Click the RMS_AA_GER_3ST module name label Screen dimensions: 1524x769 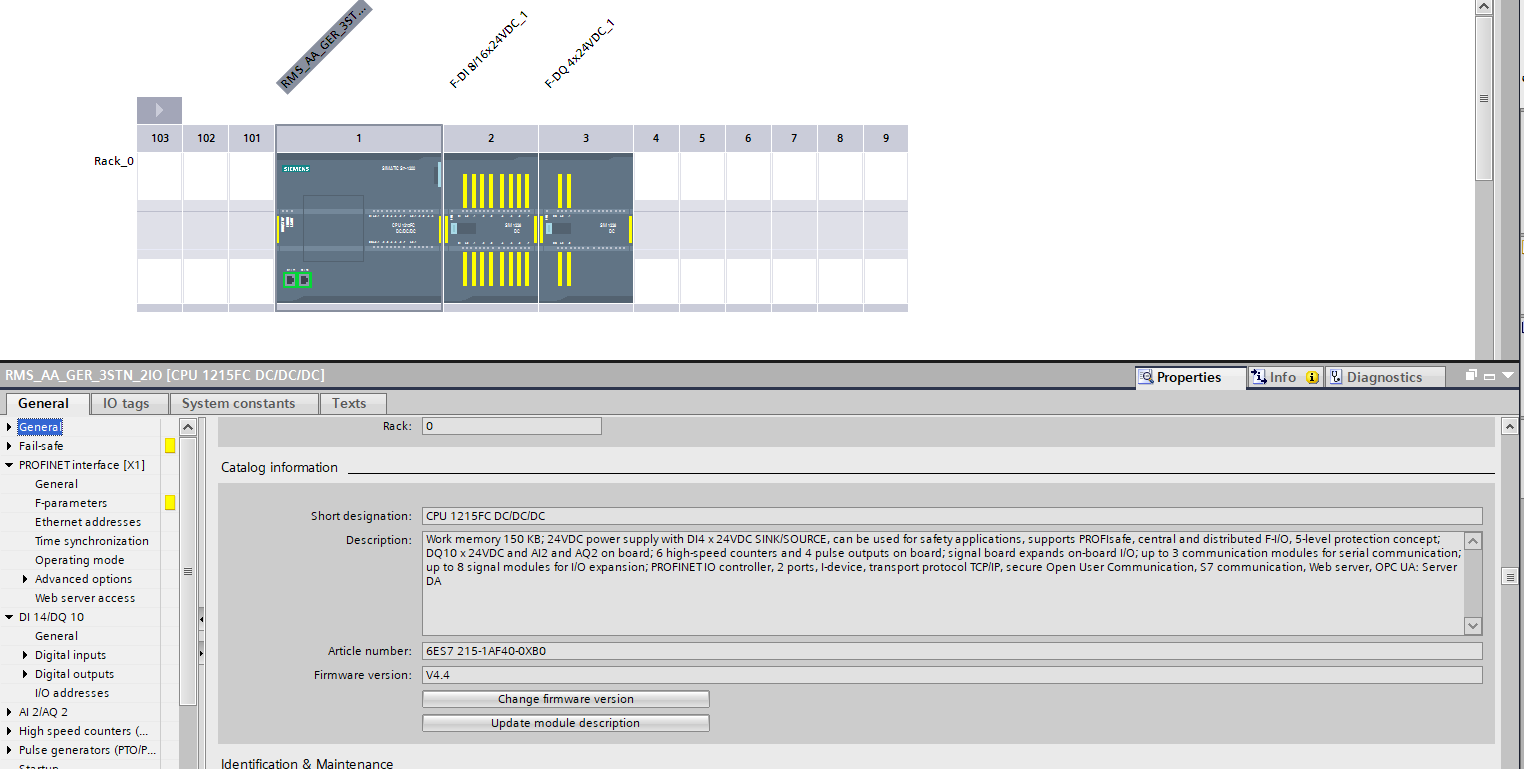pos(324,46)
